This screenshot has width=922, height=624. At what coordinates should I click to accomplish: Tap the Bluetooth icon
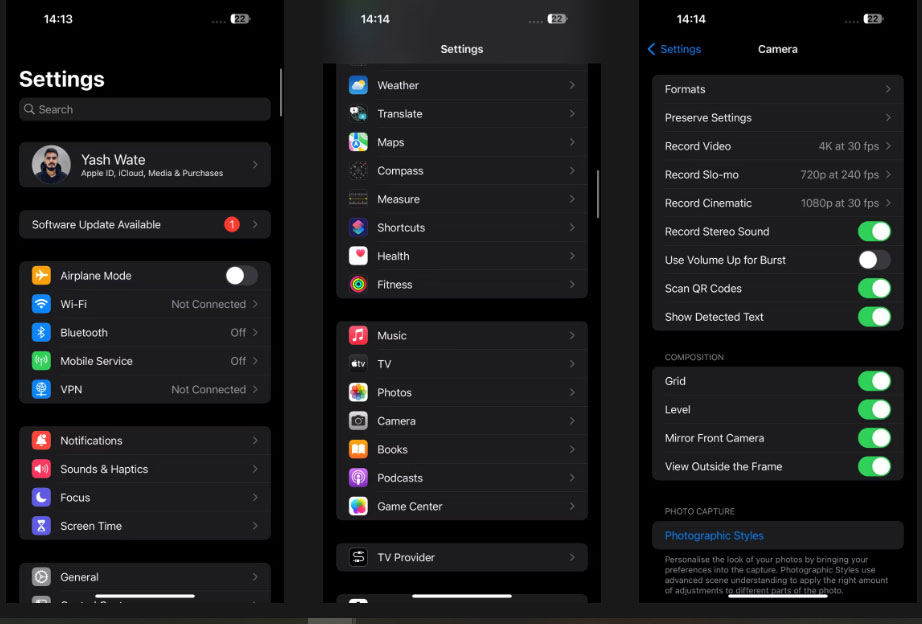pos(41,332)
